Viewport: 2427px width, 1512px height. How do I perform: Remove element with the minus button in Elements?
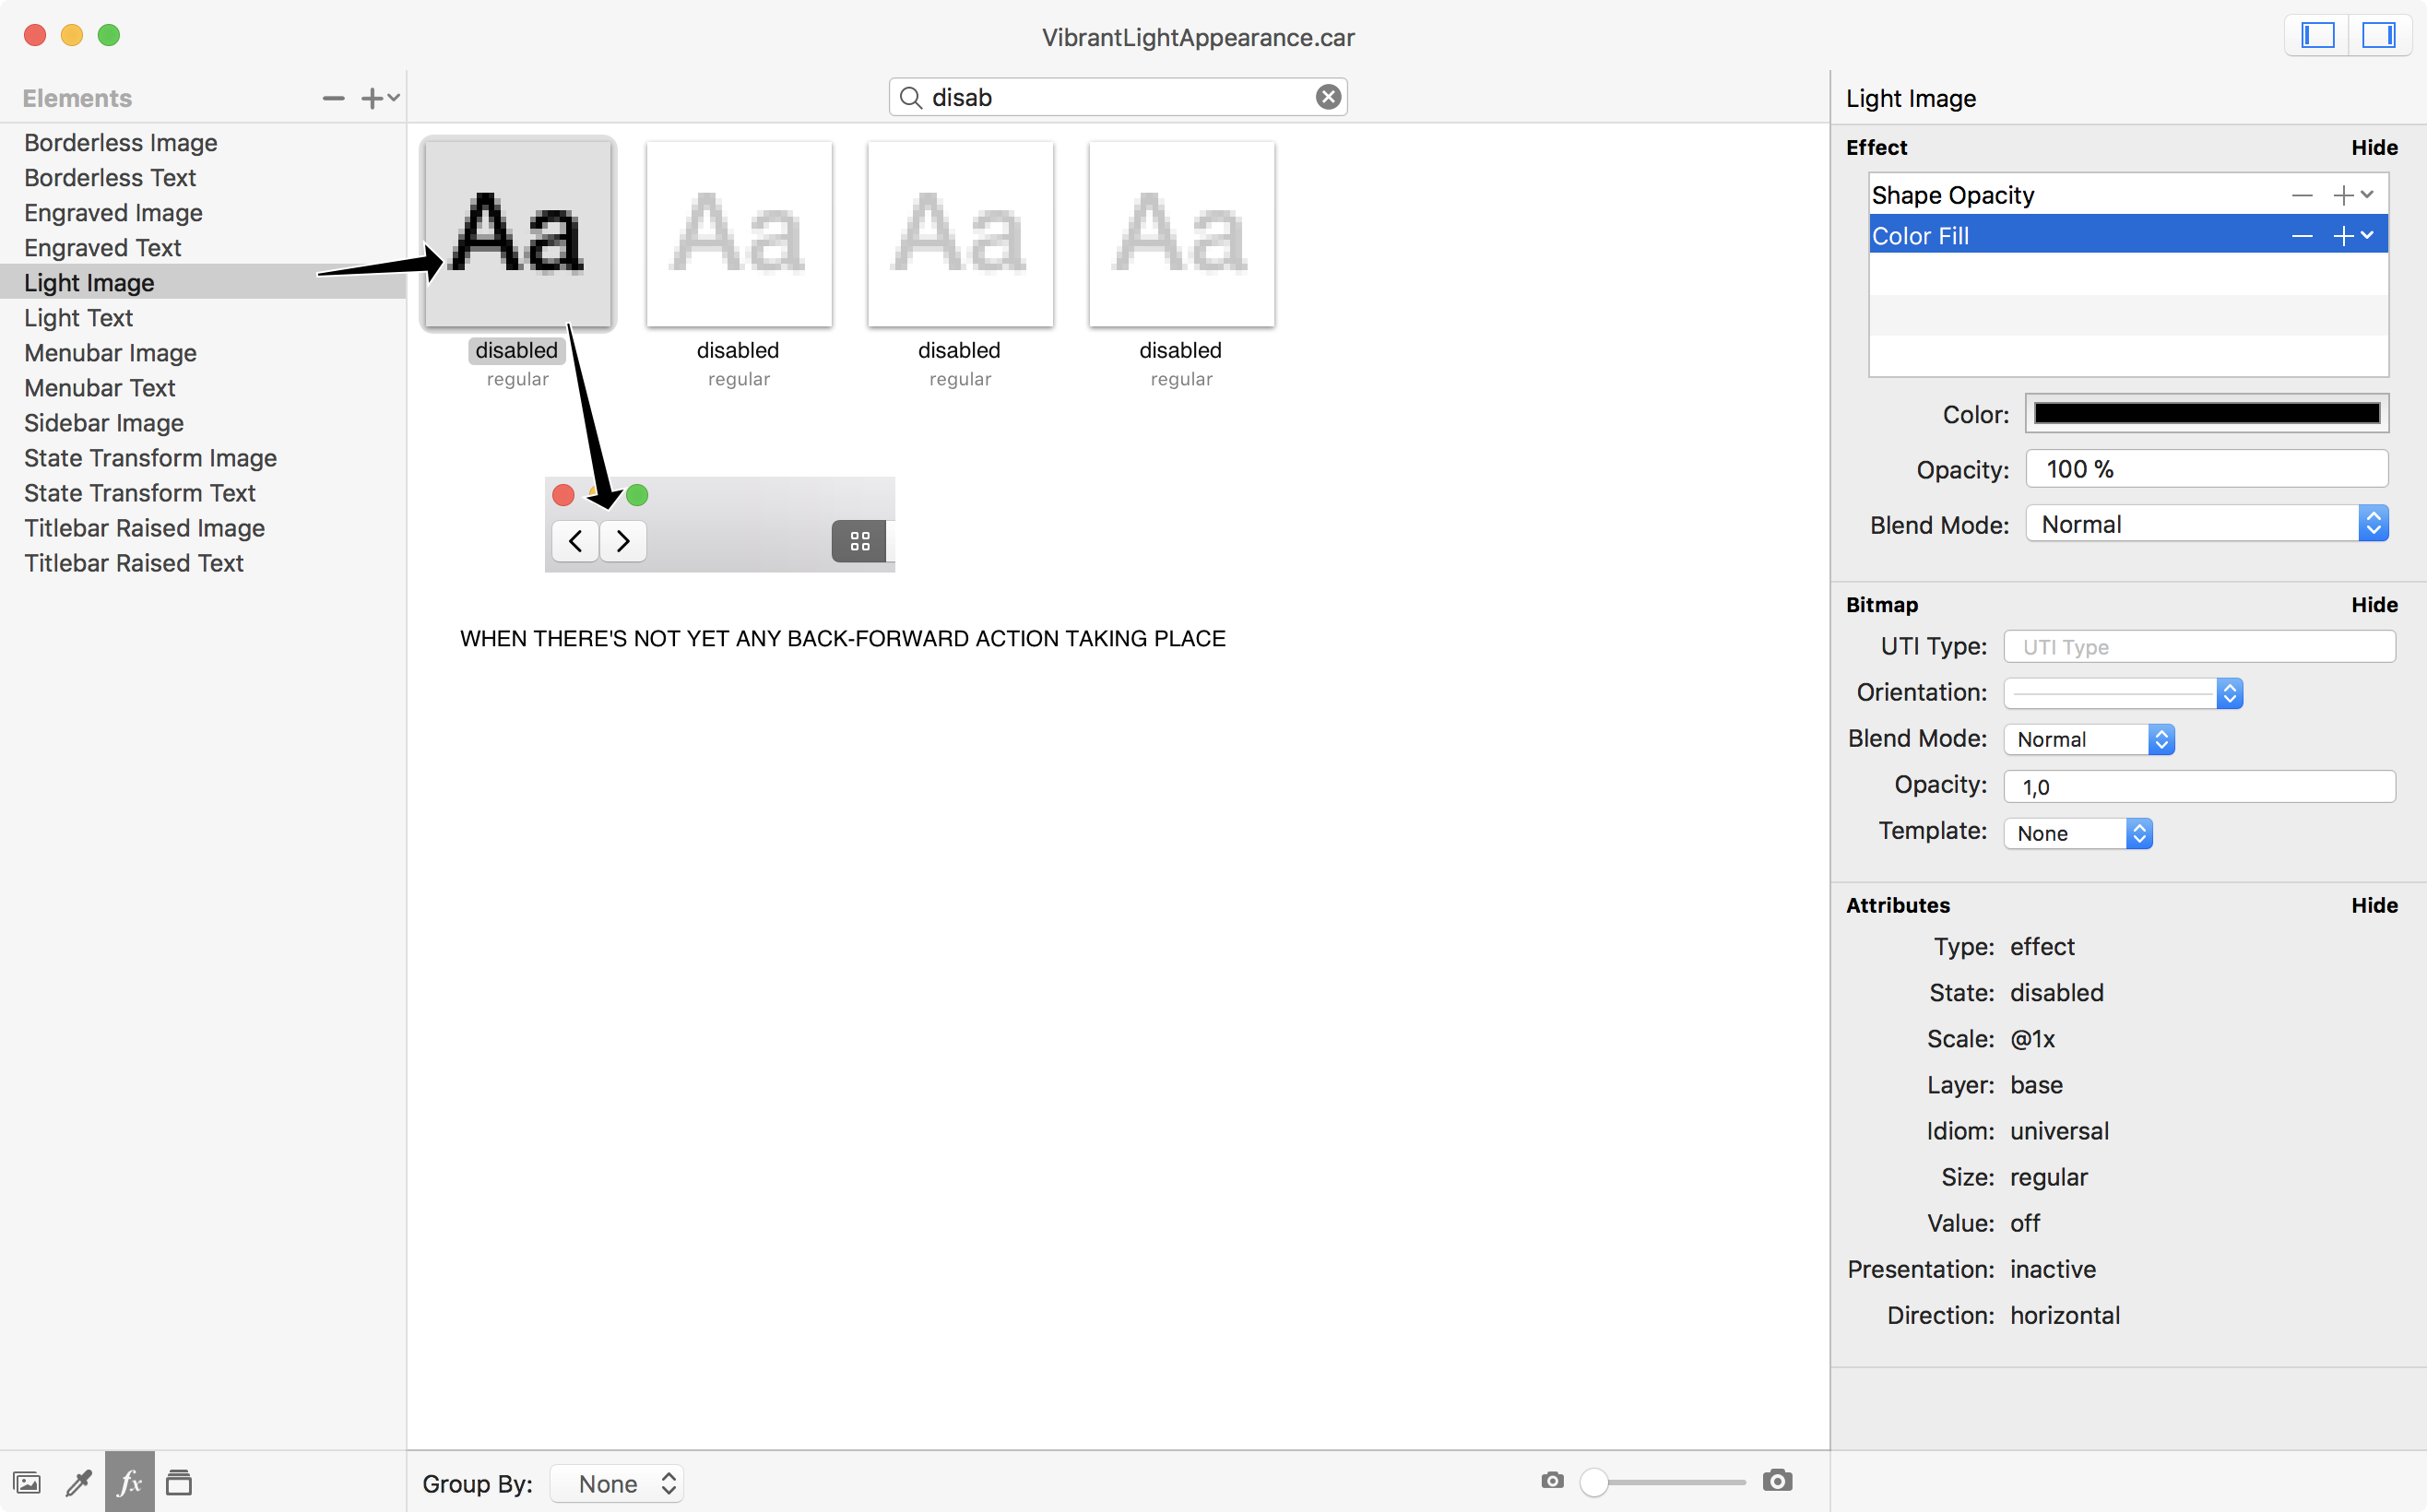333,98
